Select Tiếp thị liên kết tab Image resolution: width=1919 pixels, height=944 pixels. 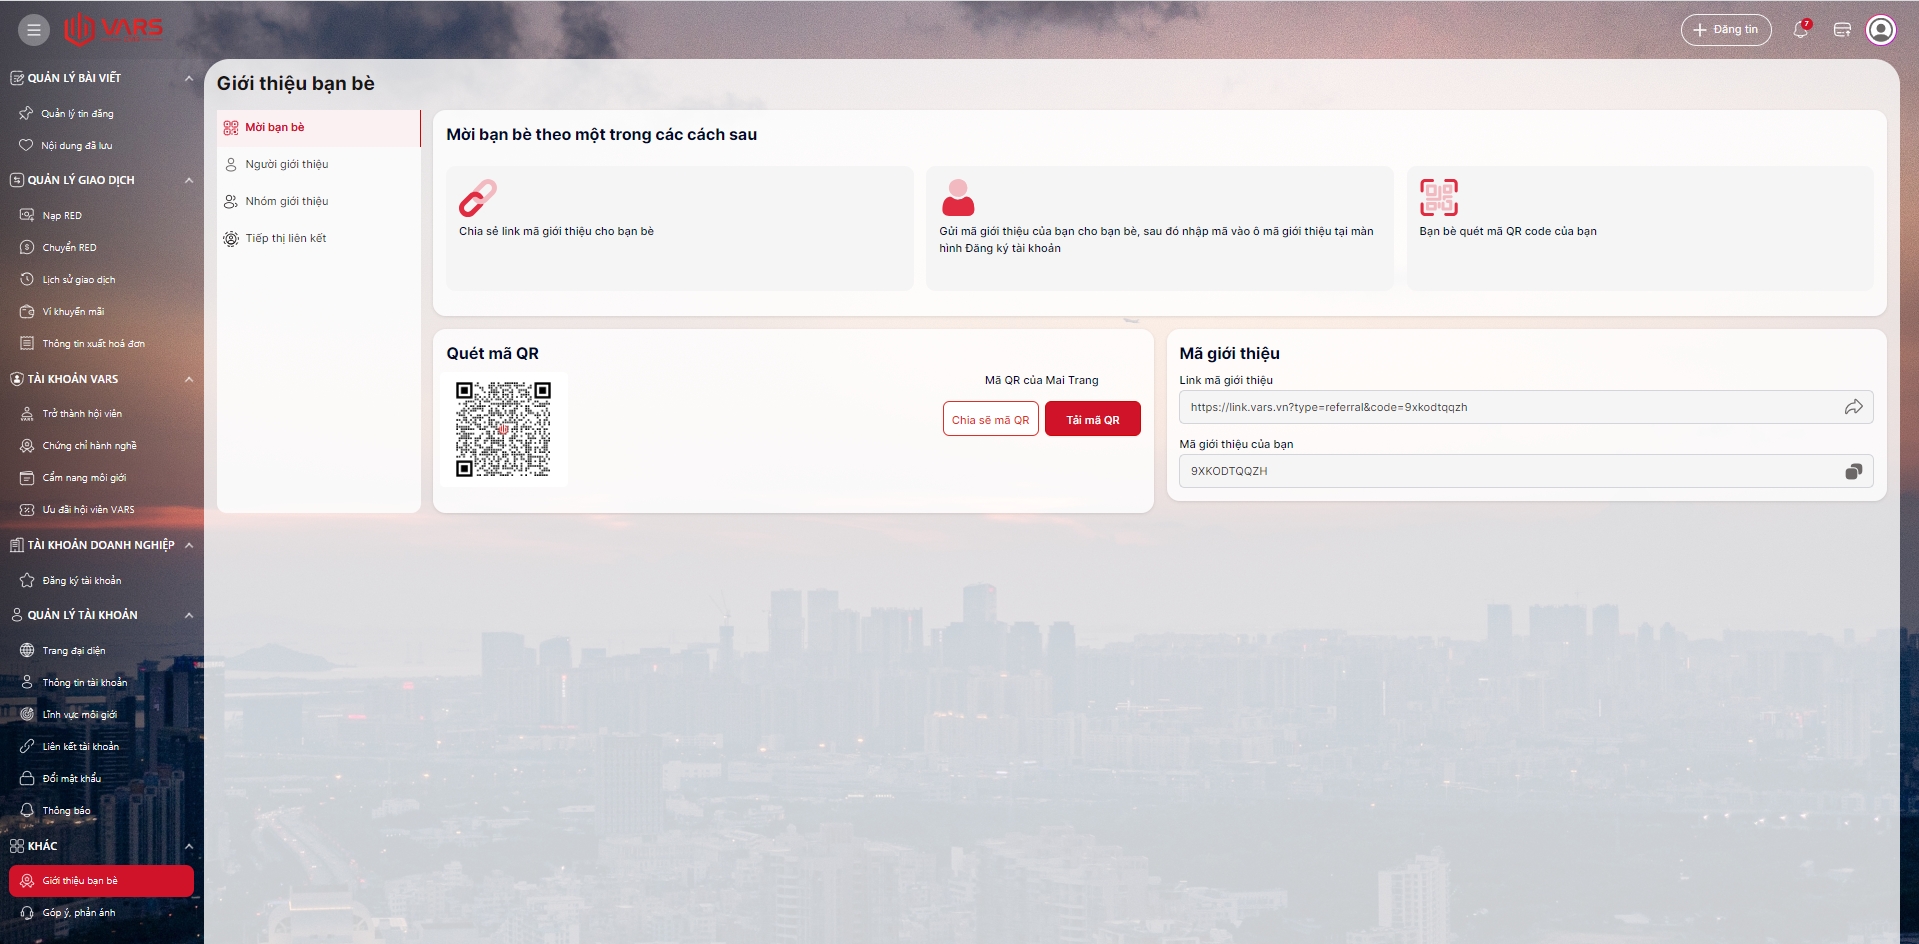286,238
